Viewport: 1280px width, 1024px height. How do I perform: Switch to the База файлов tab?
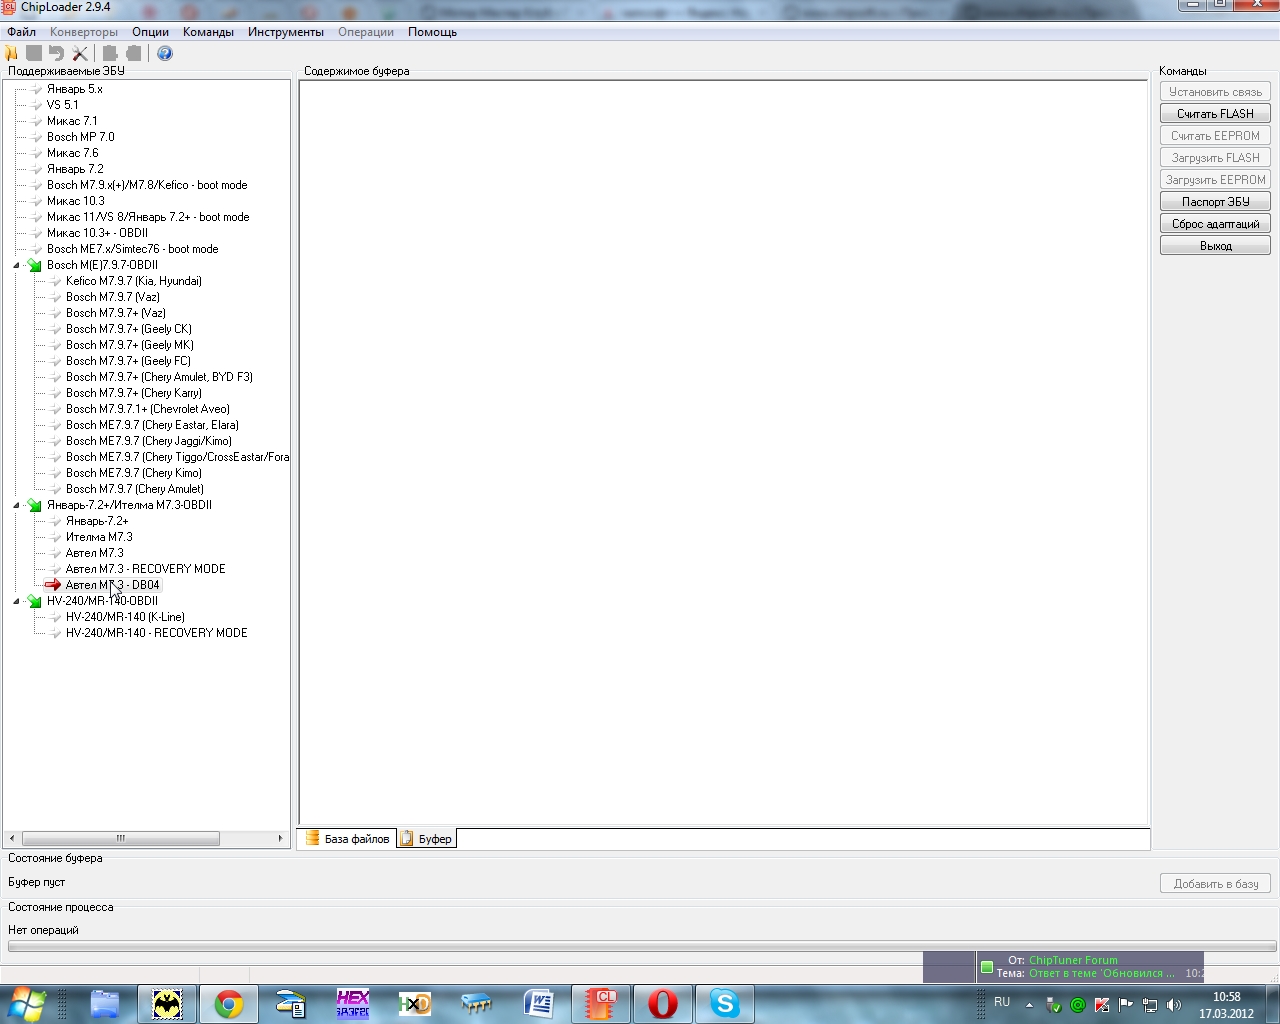(x=347, y=839)
